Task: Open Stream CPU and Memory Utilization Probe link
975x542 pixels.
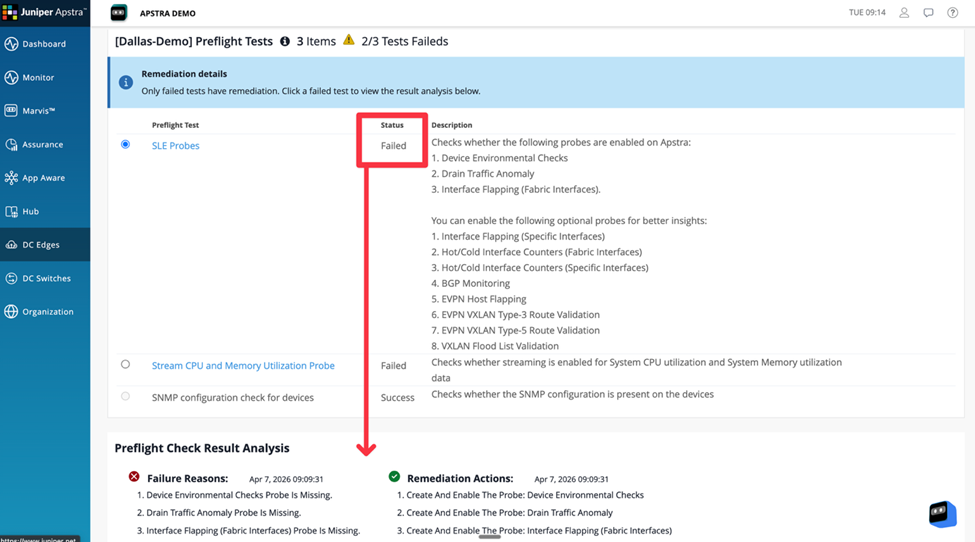Action: tap(243, 365)
